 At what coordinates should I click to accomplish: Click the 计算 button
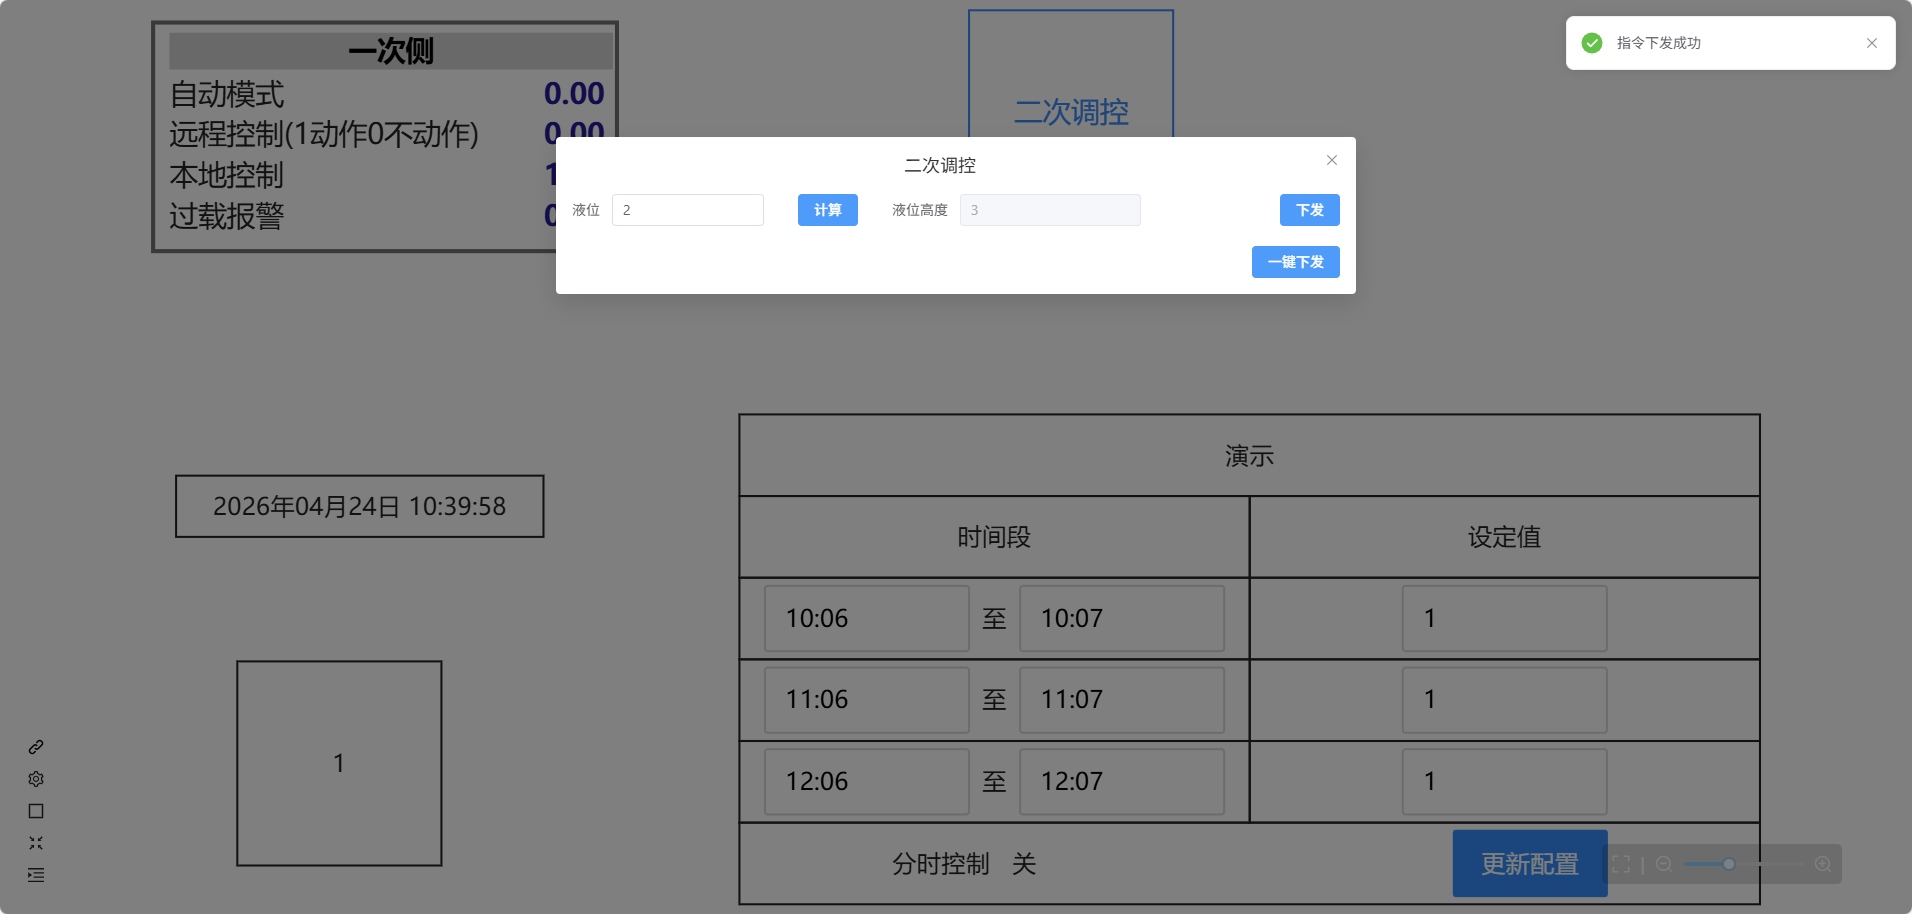tap(828, 210)
